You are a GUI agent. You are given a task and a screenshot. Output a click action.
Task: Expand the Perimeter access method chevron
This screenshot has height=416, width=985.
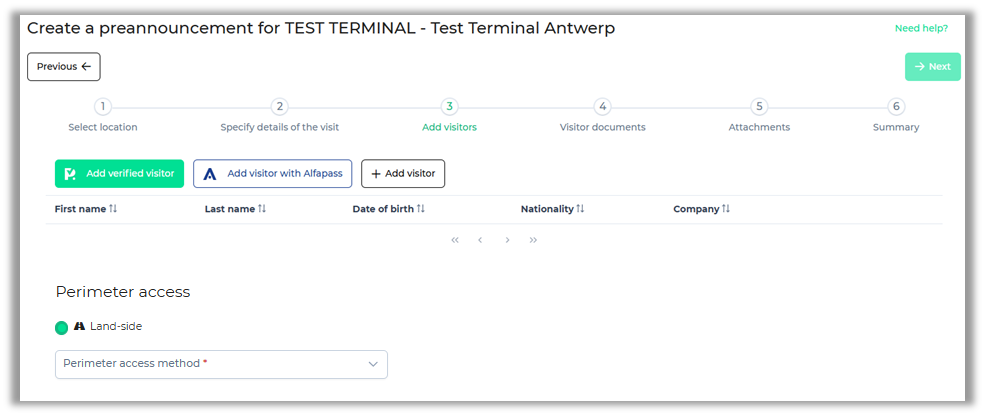click(373, 364)
